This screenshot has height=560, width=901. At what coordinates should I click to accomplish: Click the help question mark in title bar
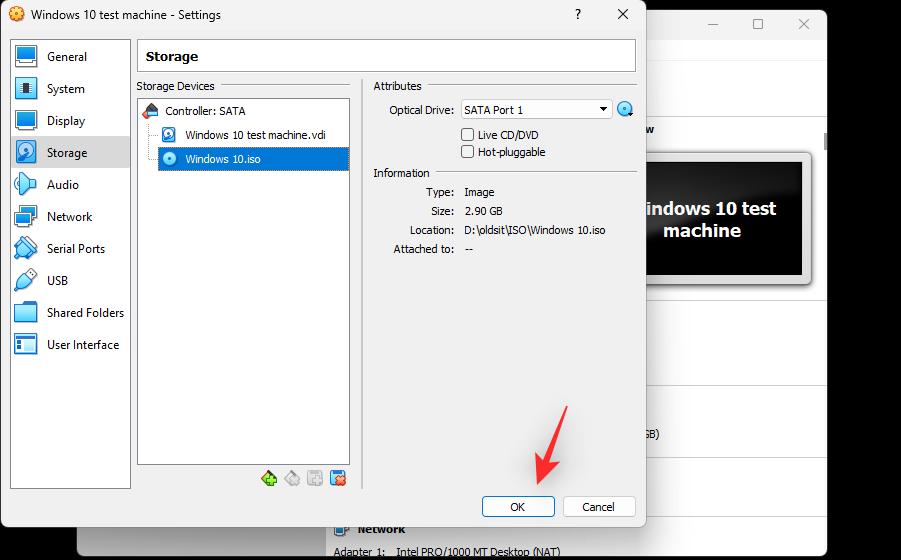[x=578, y=14]
